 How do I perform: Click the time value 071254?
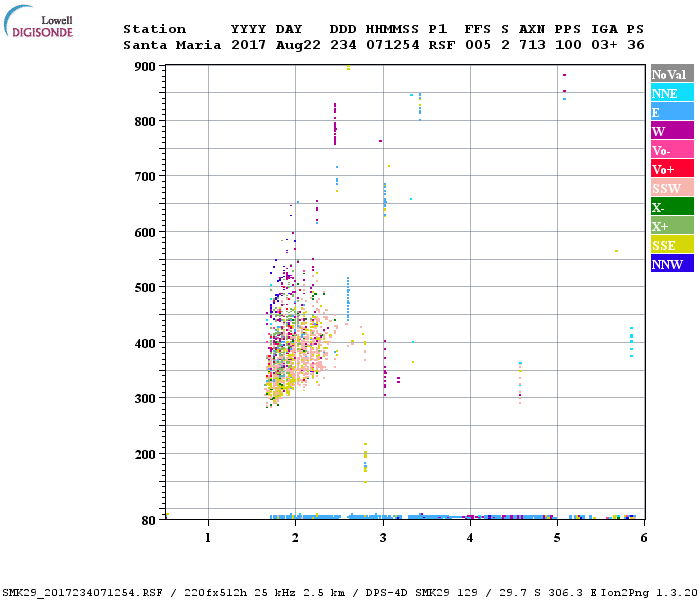(x=393, y=45)
